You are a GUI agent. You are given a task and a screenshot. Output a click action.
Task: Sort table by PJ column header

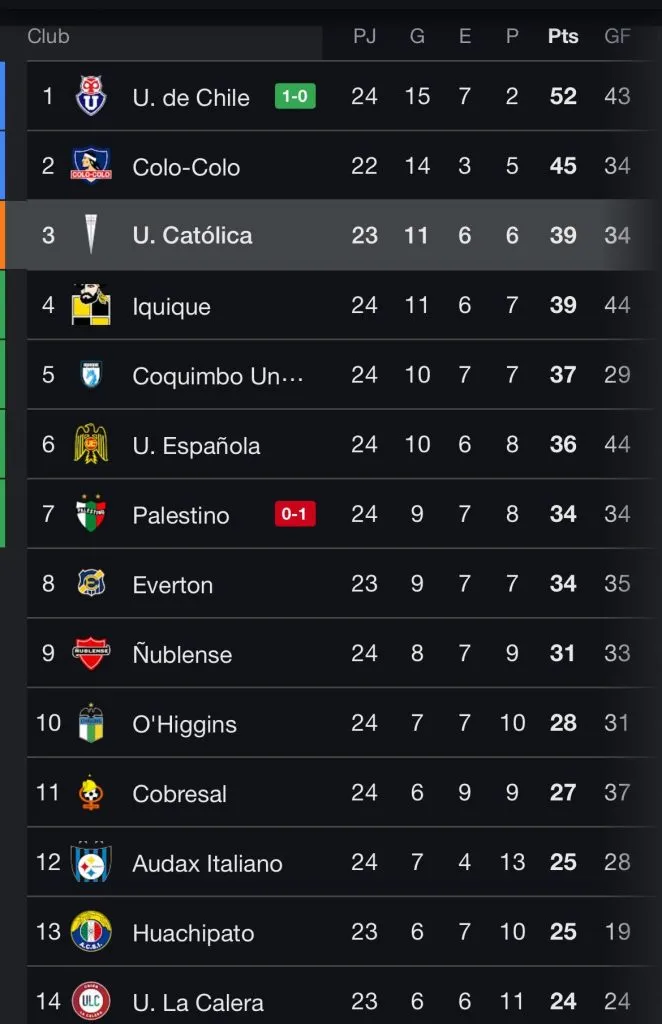coord(364,36)
